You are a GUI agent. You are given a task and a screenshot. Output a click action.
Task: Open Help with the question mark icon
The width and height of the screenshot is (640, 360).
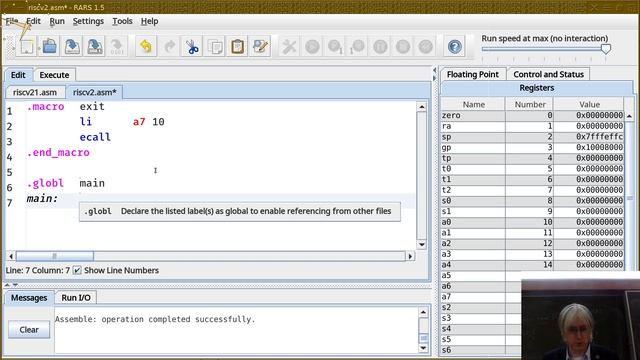(455, 47)
